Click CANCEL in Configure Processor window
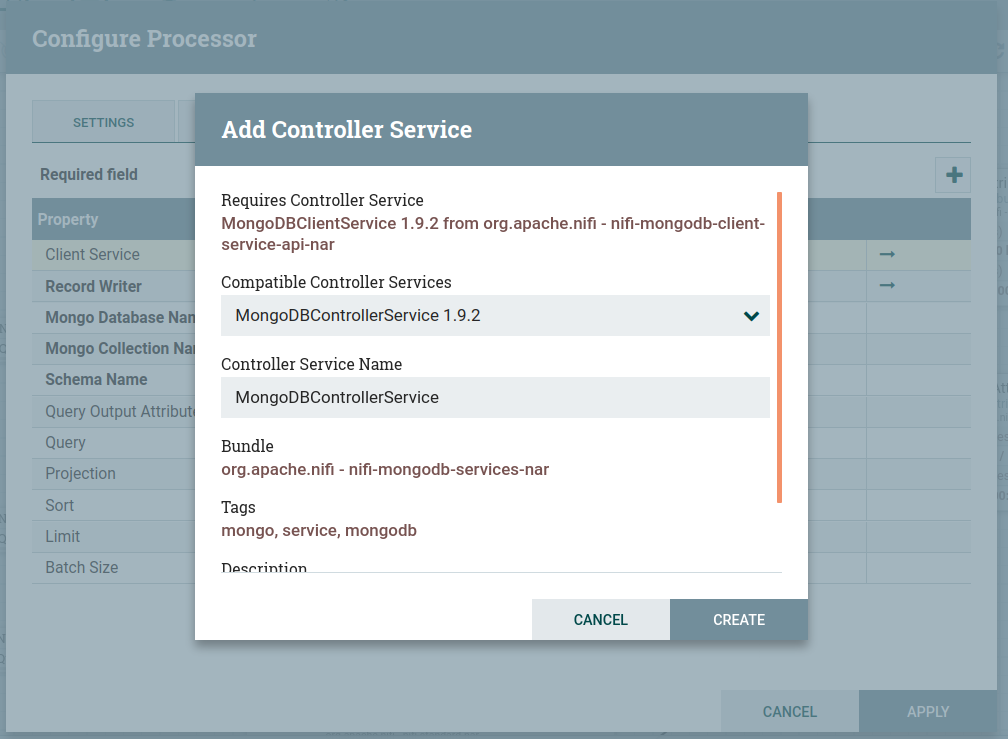The height and width of the screenshot is (739, 1008). [789, 712]
